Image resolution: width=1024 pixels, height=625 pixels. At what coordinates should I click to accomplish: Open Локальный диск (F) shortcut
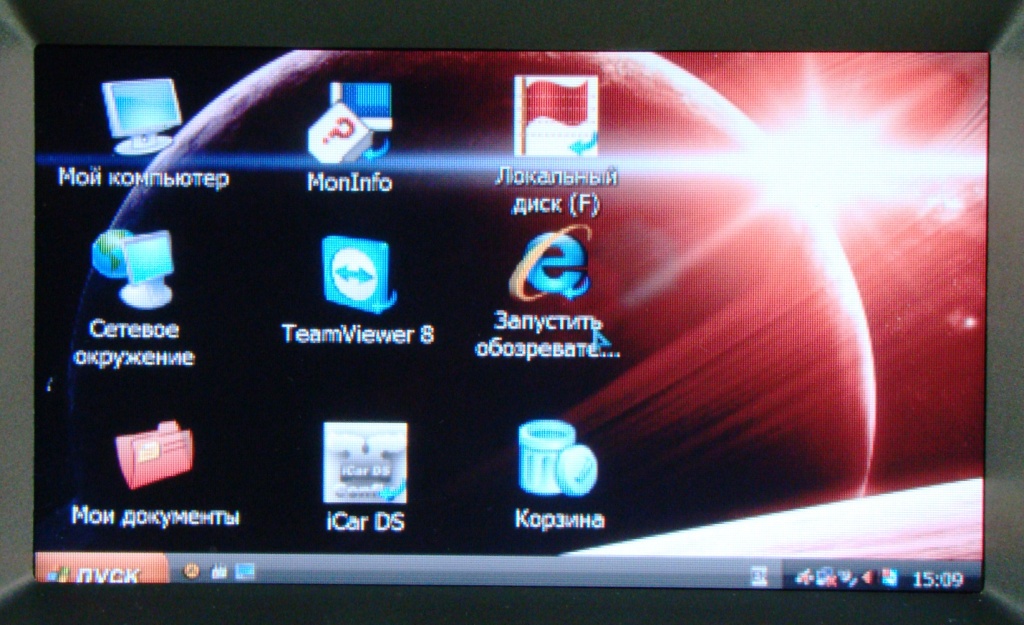[x=555, y=117]
